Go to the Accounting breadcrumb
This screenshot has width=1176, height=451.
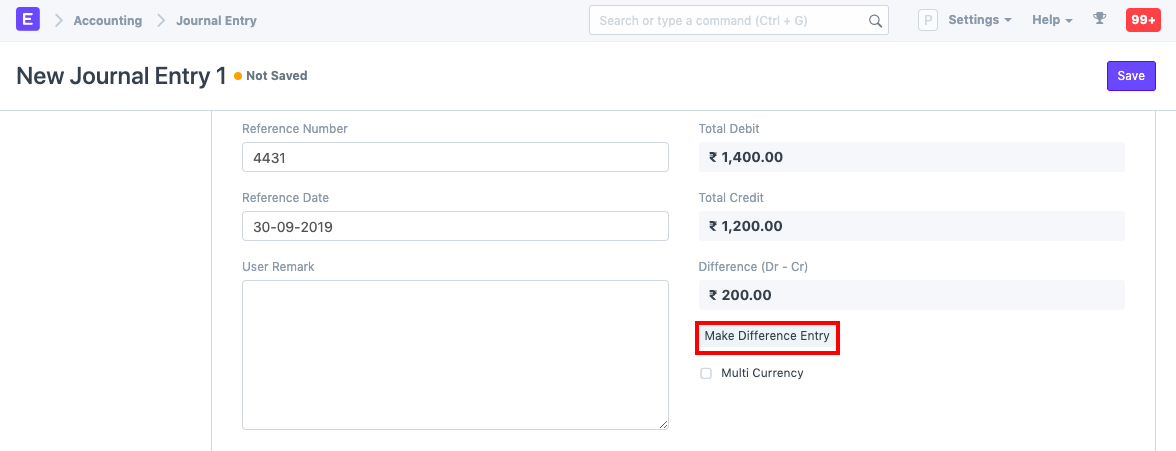pos(107,21)
